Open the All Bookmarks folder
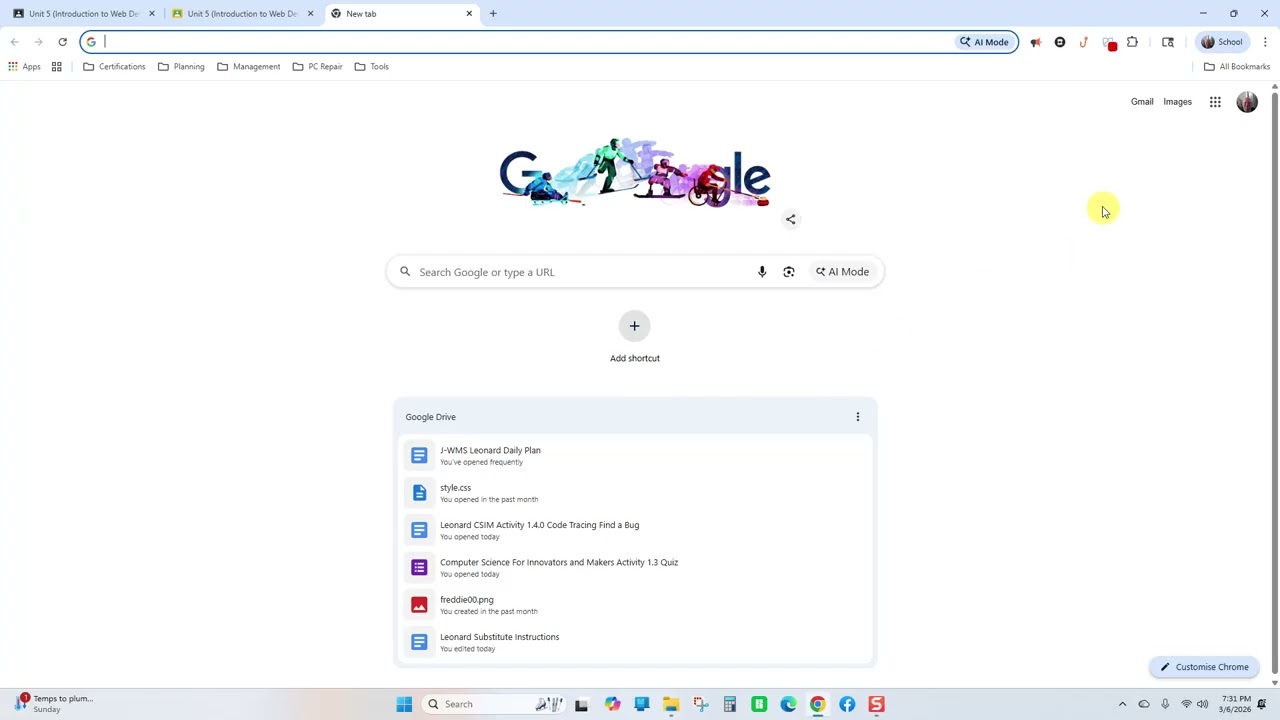 point(1237,66)
